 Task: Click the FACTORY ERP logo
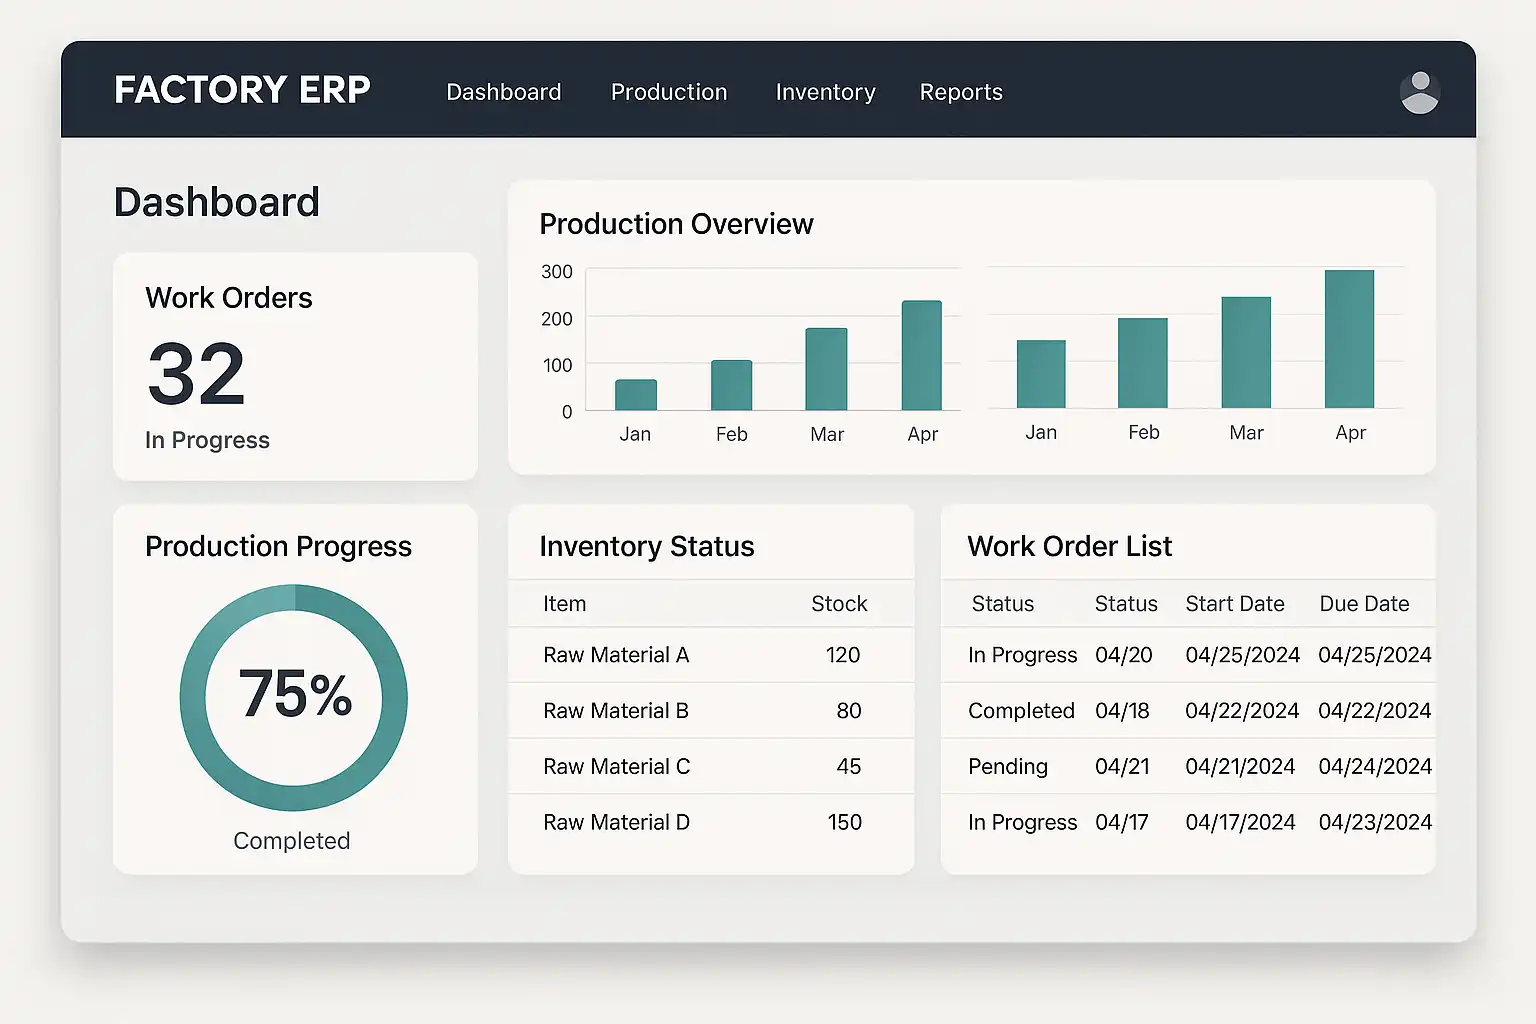[242, 90]
